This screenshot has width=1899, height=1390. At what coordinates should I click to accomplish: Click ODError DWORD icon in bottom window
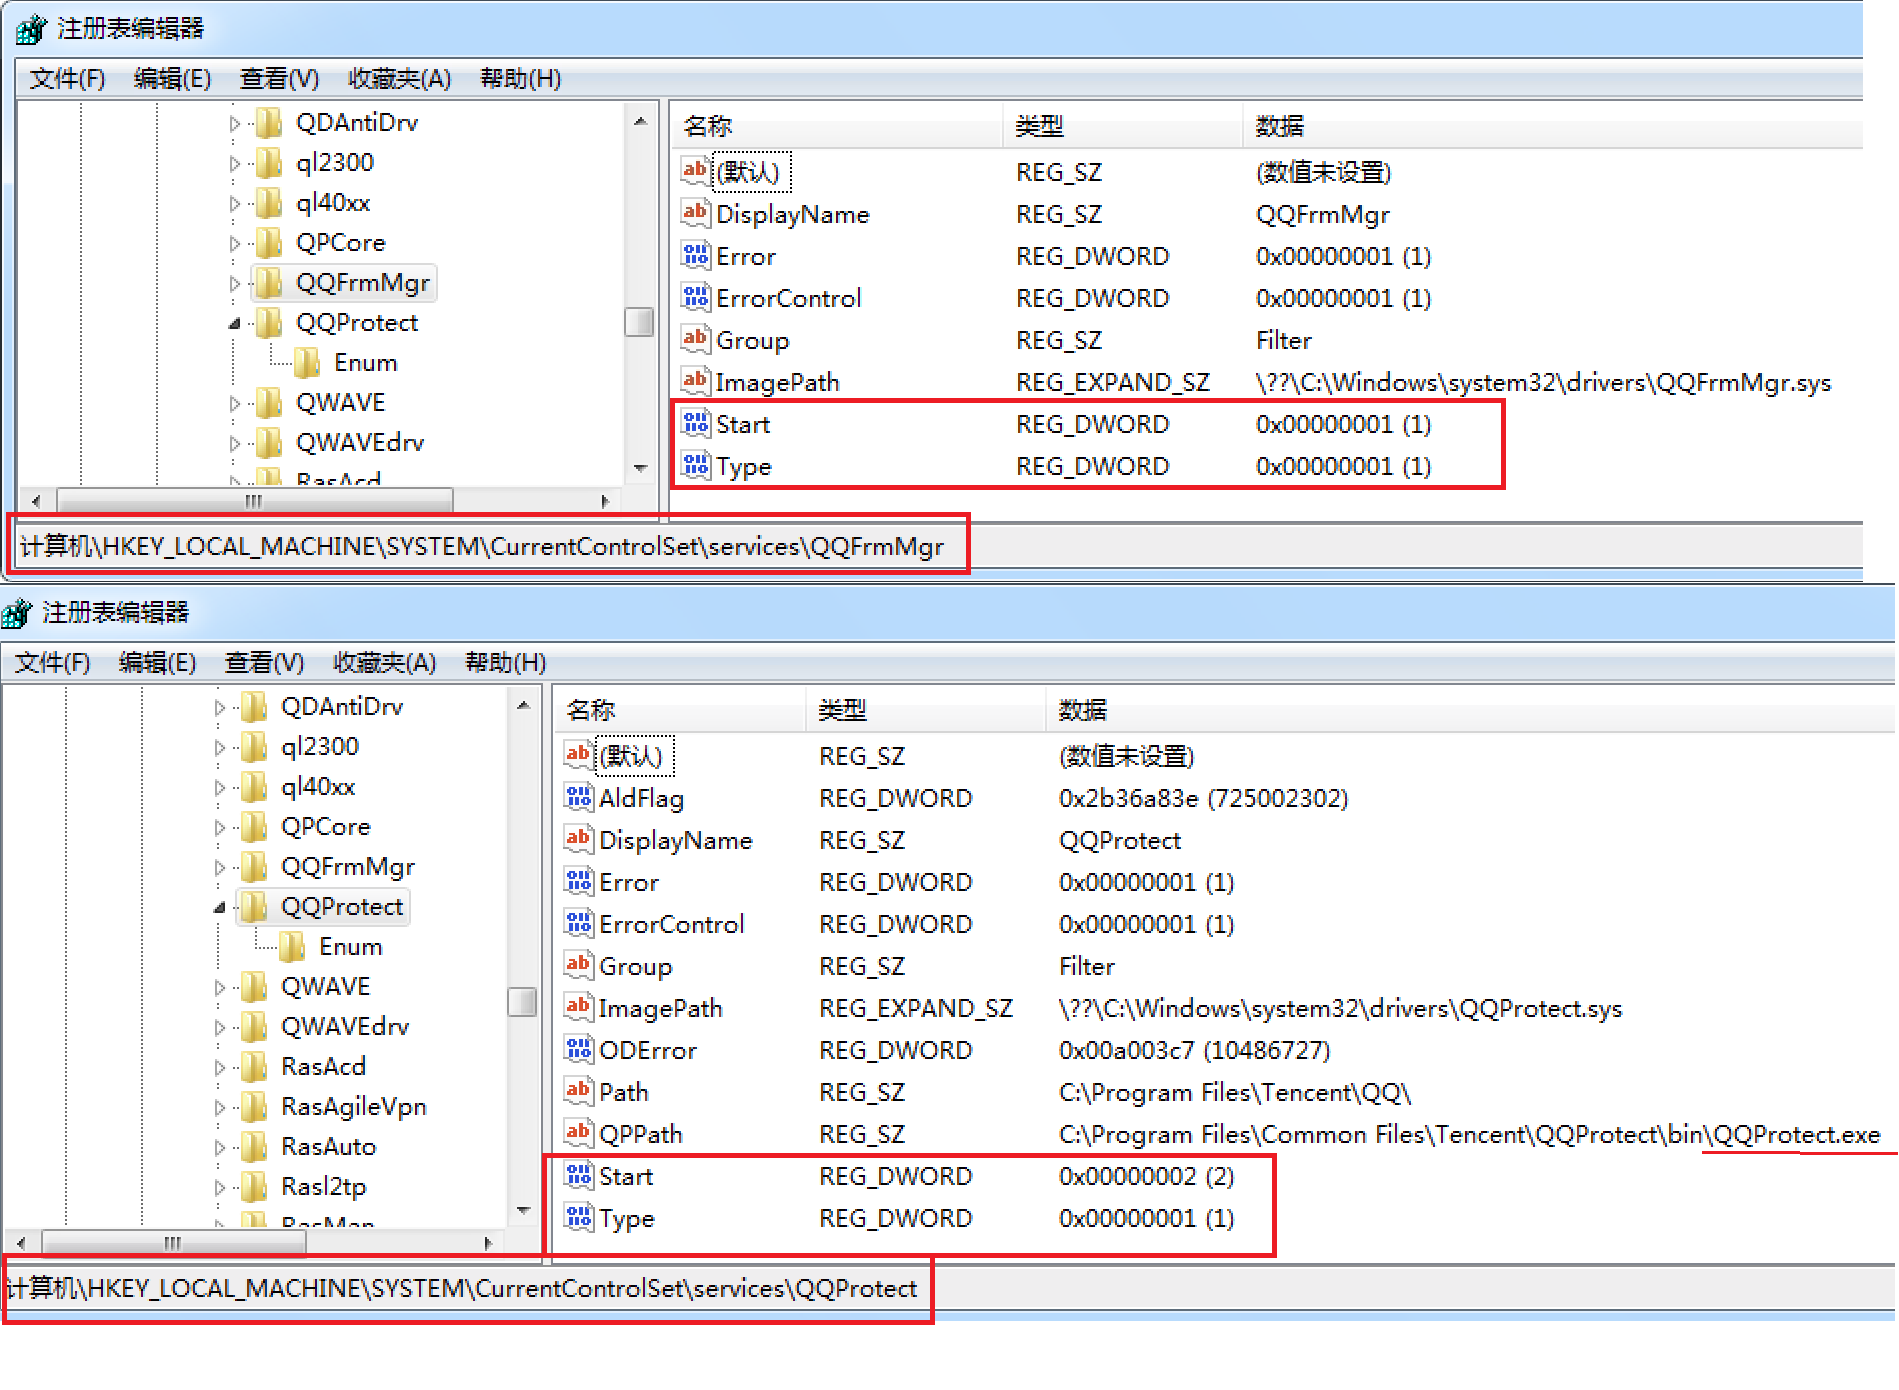coord(578,1049)
